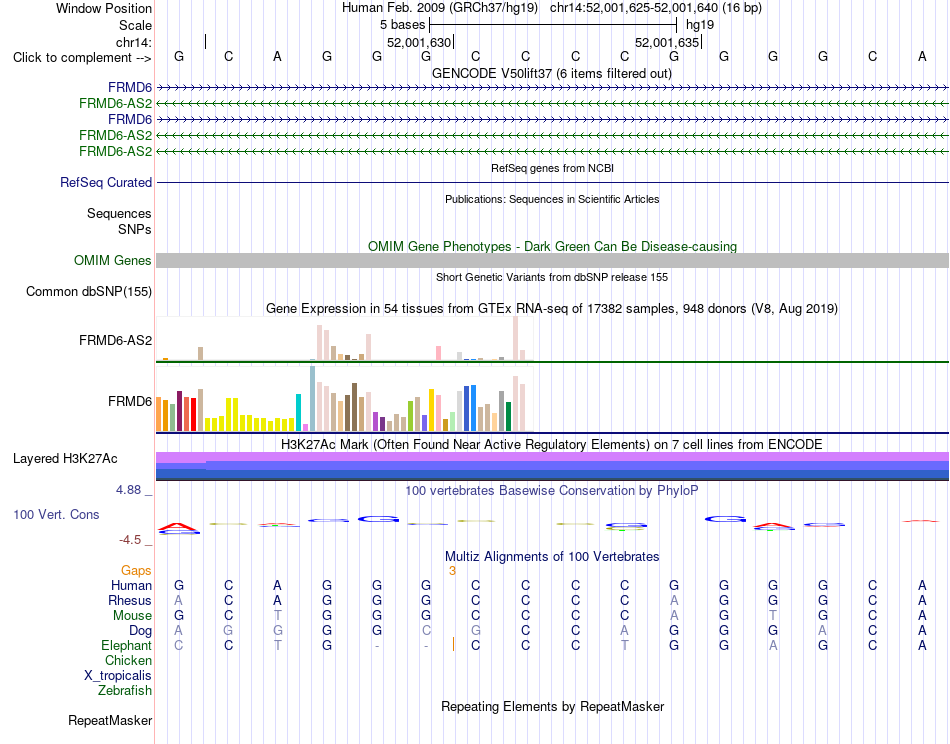Click orange insertion tick in Elephant row
Screen dimensions: 950x744
453,645
